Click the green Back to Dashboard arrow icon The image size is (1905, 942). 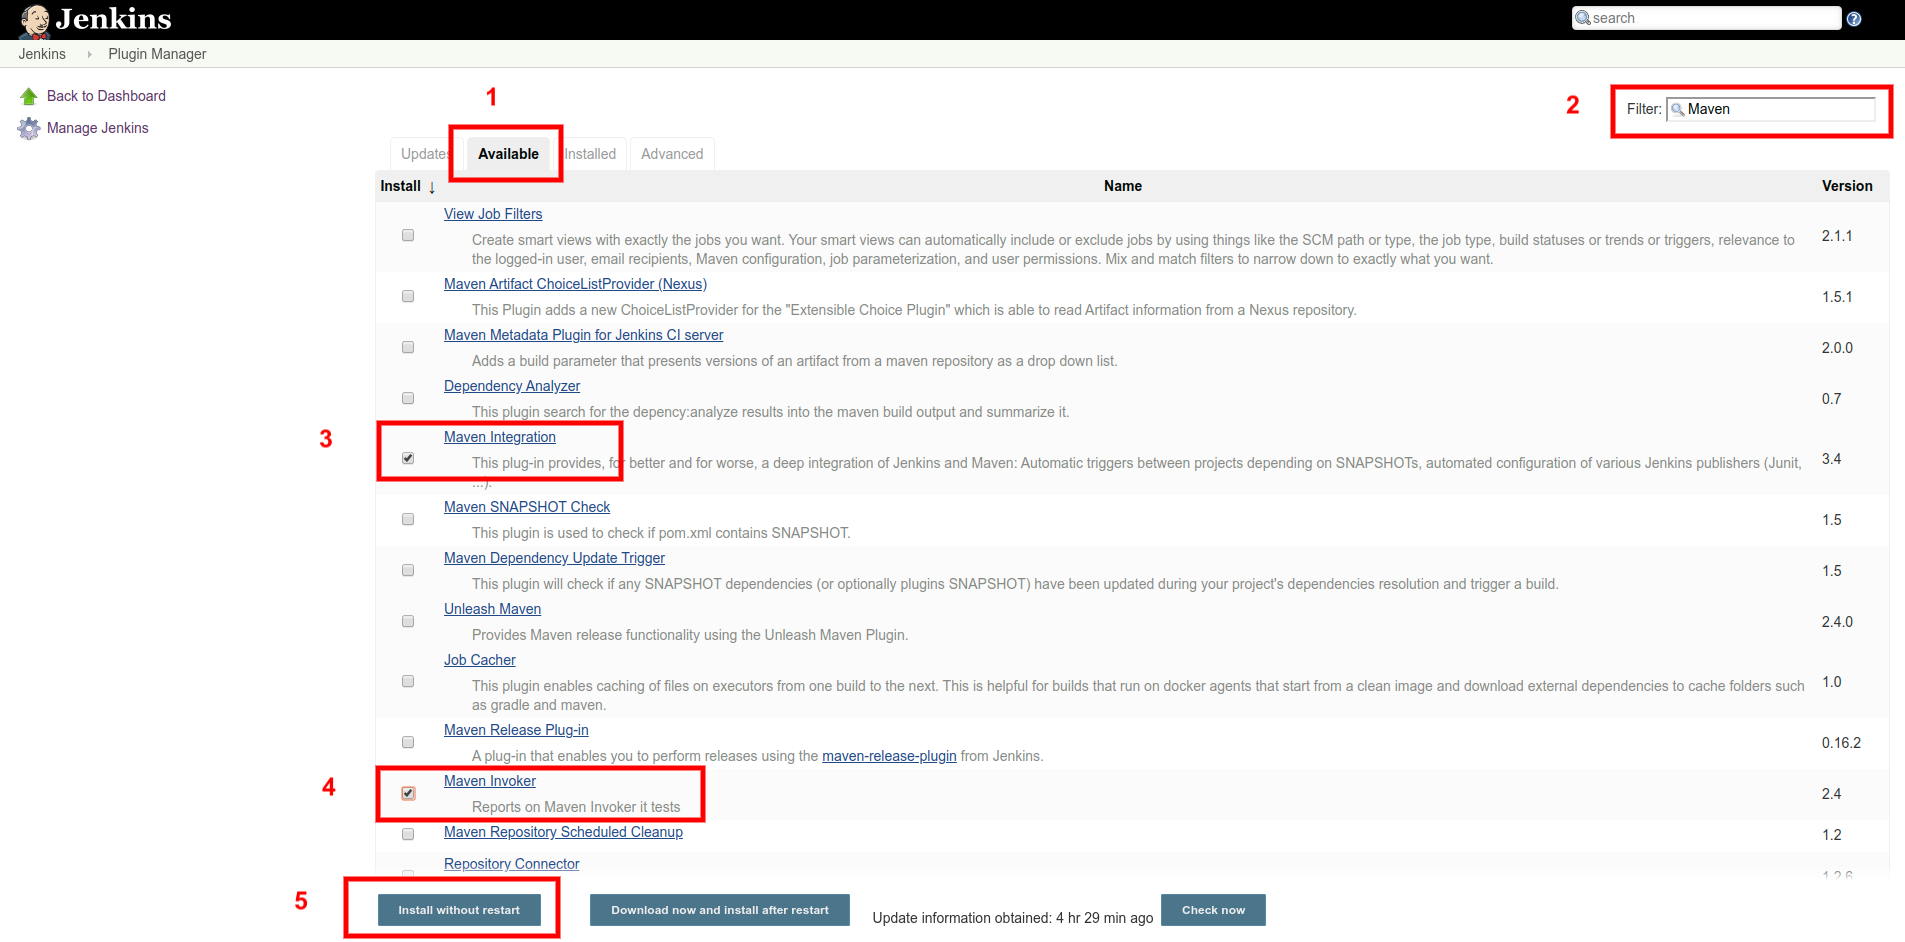[29, 97]
